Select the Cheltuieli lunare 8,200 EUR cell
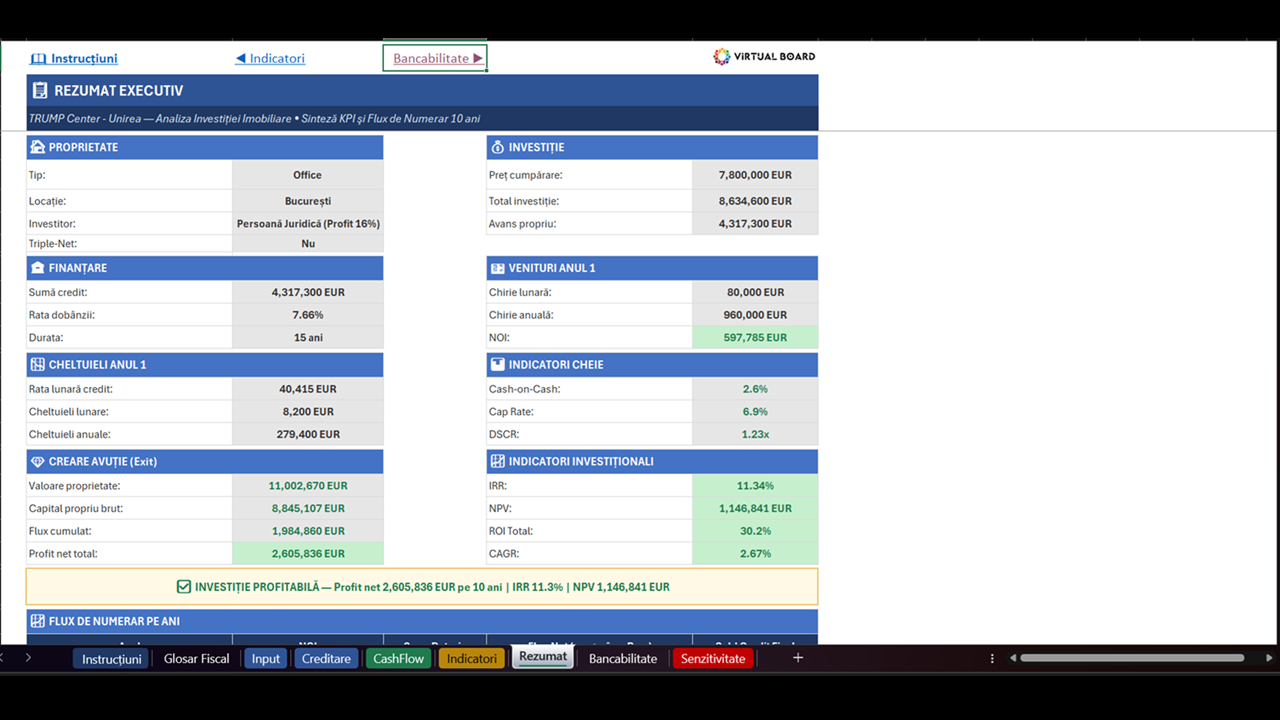Screen dimensions: 1280x720 point(308,412)
